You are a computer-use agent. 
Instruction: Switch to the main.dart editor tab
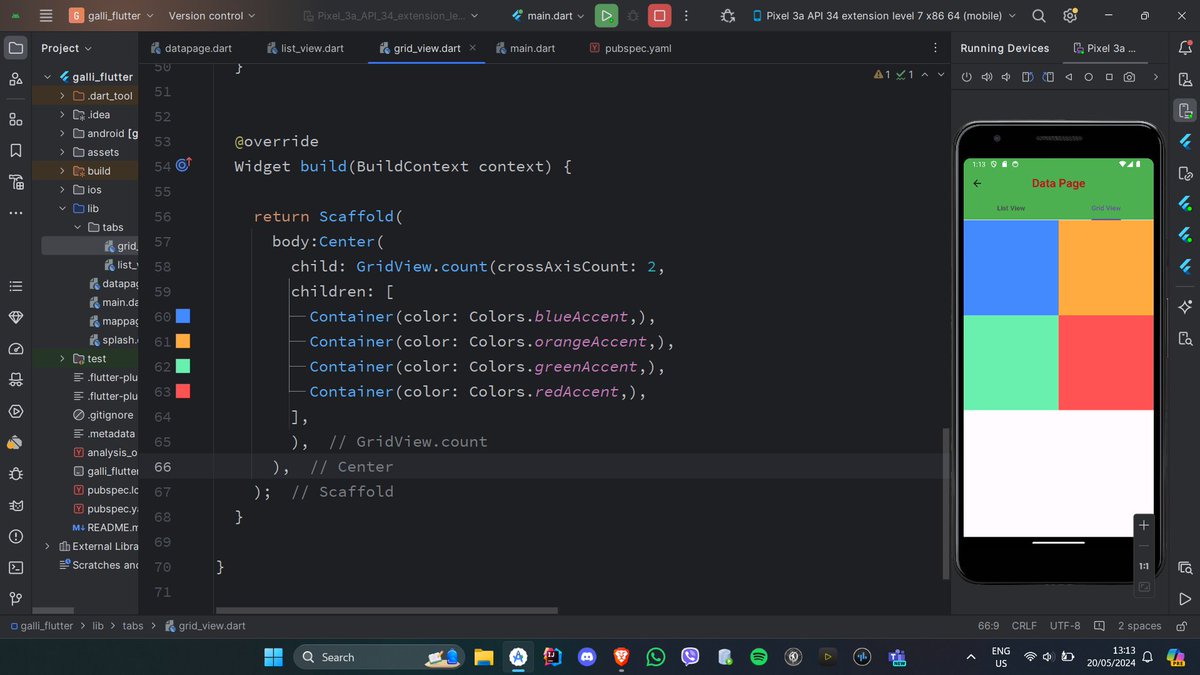pyautogui.click(x=527, y=48)
